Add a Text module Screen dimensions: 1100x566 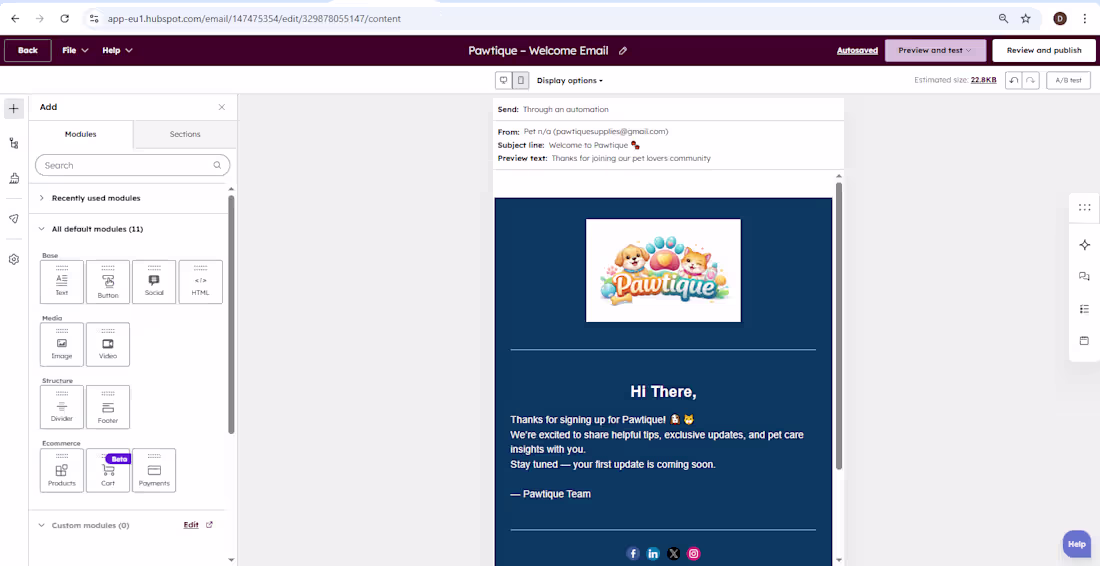[62, 282]
